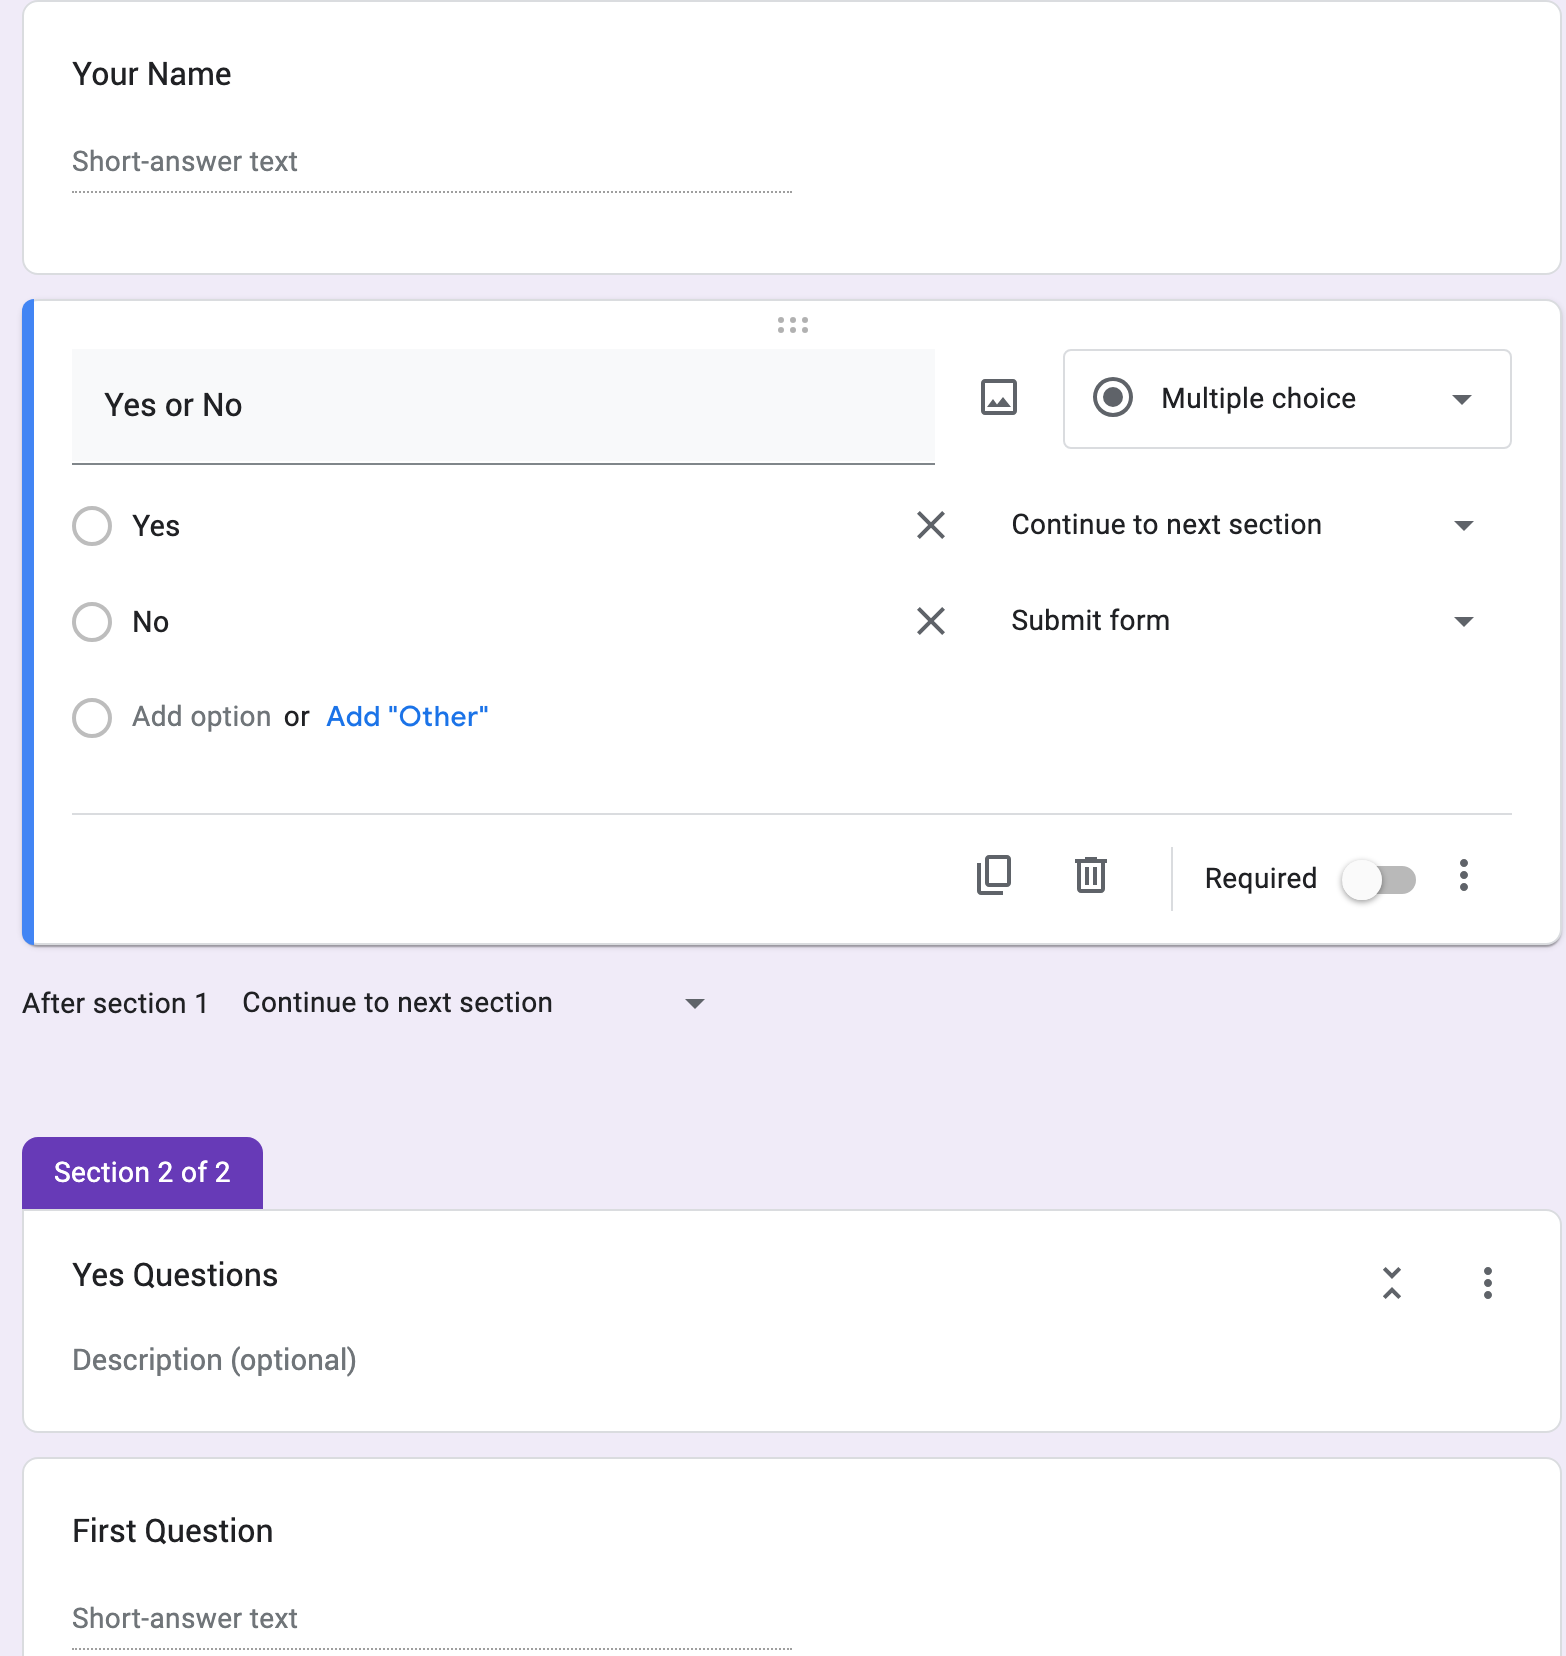1566x1656 pixels.
Task: Open the After section 1 navigation dropdown
Action: [x=474, y=1003]
